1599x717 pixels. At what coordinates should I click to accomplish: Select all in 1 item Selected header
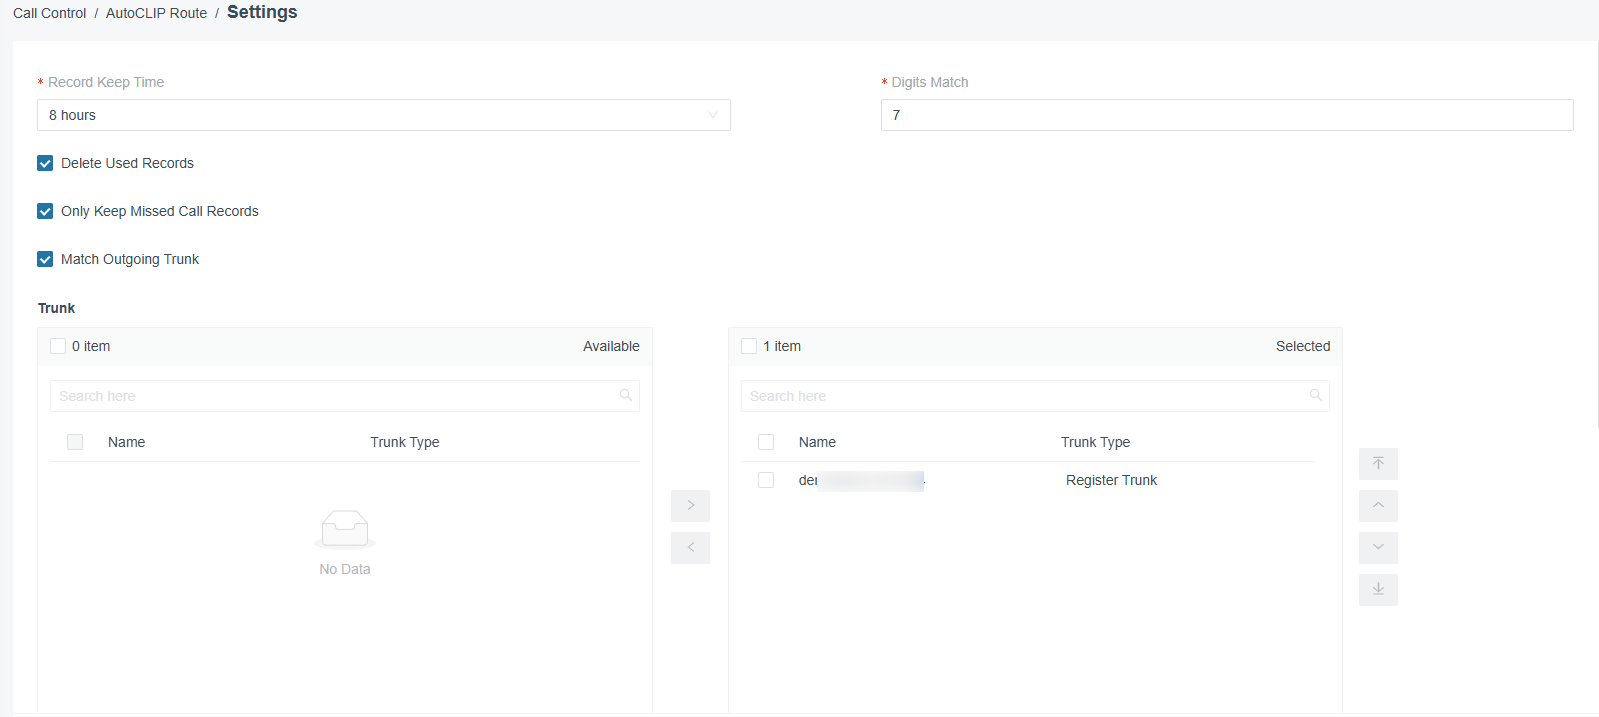pyautogui.click(x=749, y=346)
